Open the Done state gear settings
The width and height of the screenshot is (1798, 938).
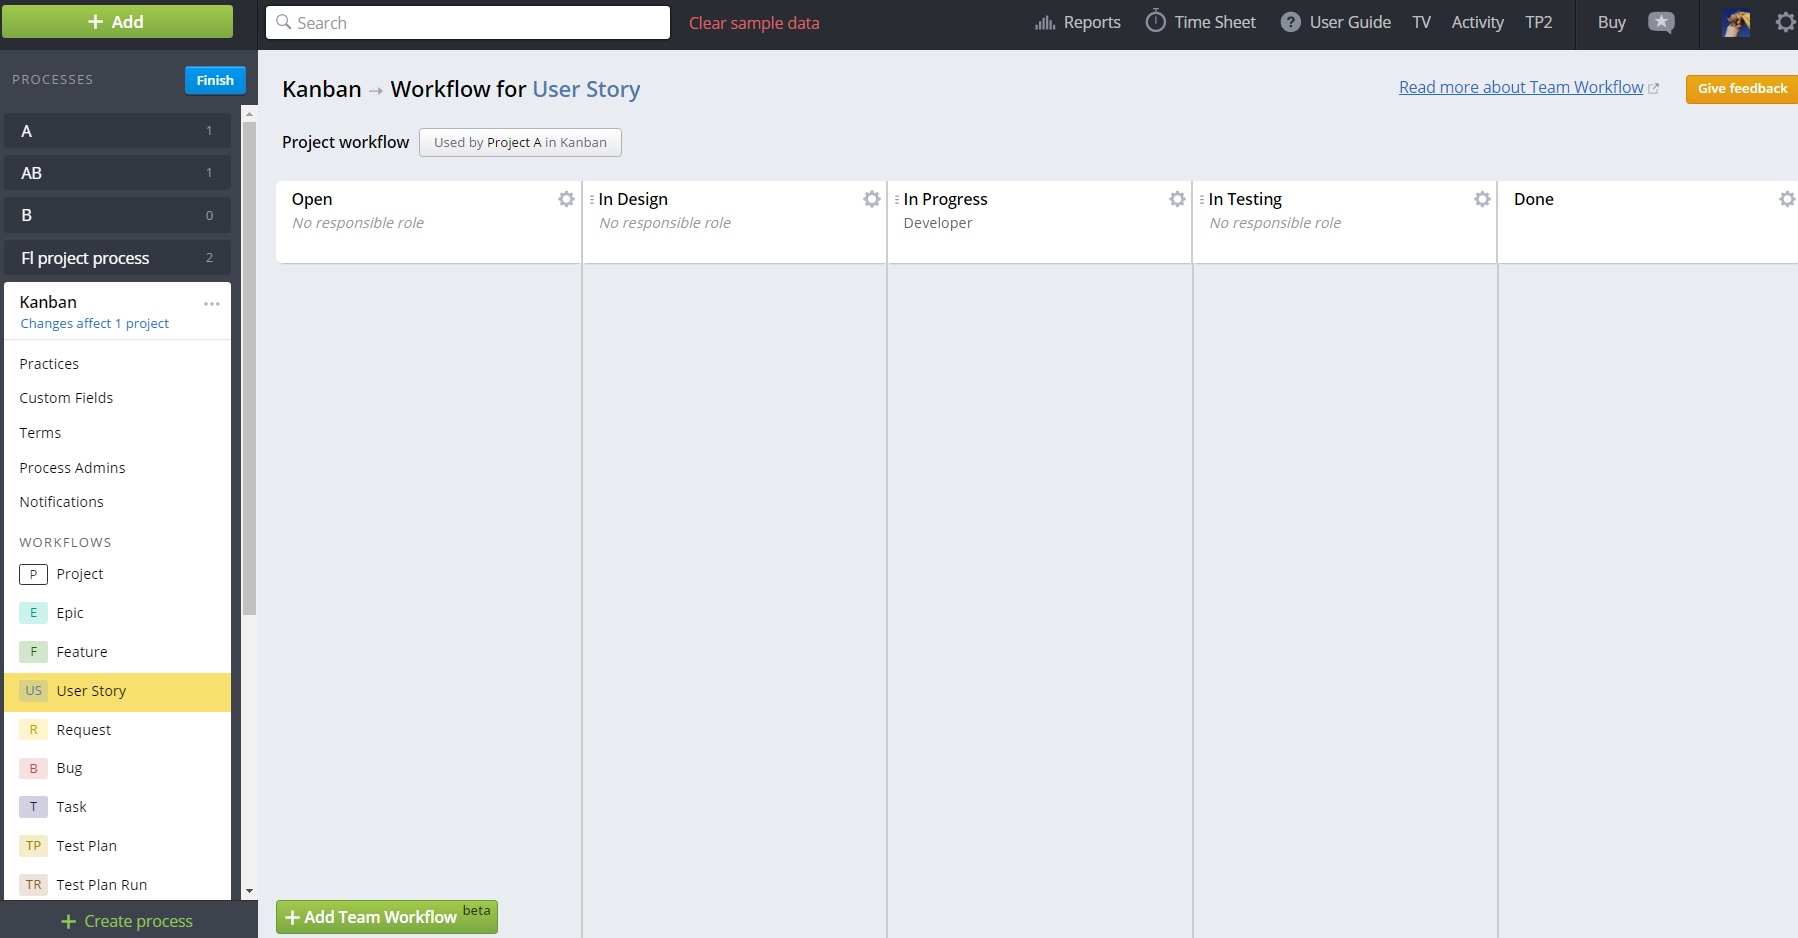[x=1786, y=199]
